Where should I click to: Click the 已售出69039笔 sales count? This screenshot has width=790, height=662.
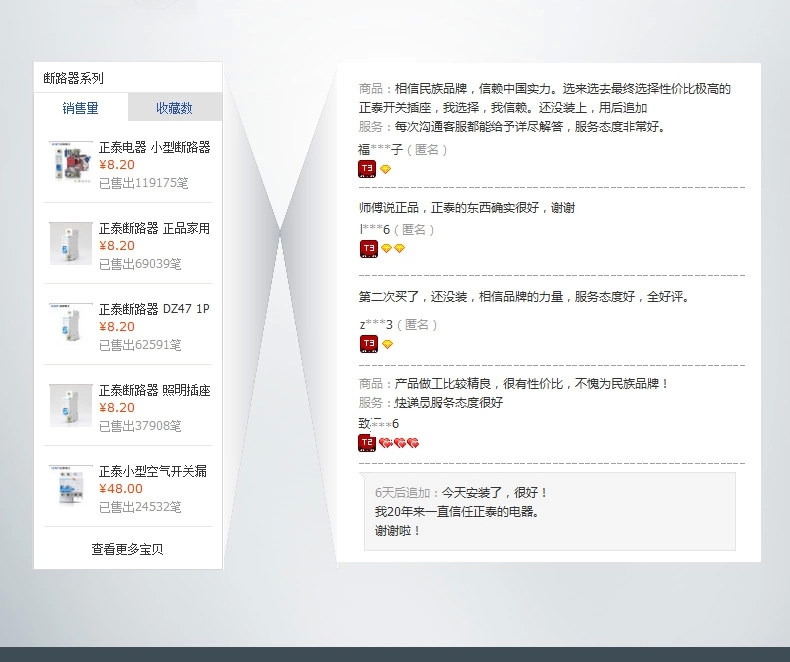(140, 264)
